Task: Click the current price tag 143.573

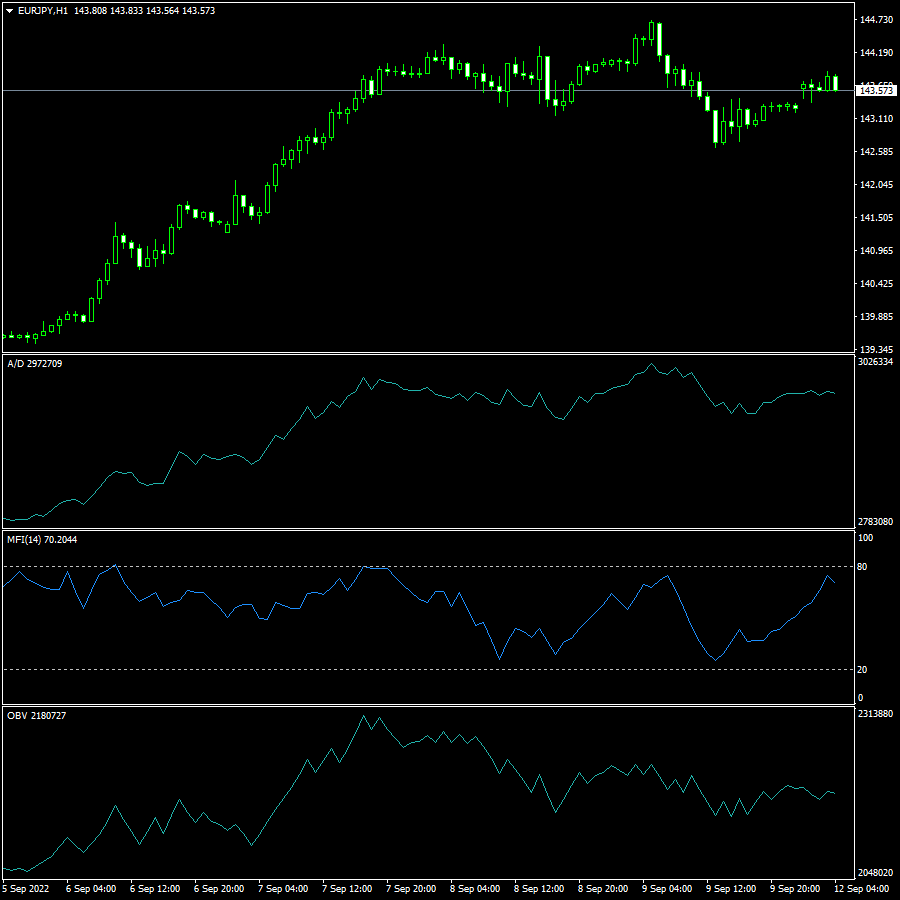Action: click(876, 91)
